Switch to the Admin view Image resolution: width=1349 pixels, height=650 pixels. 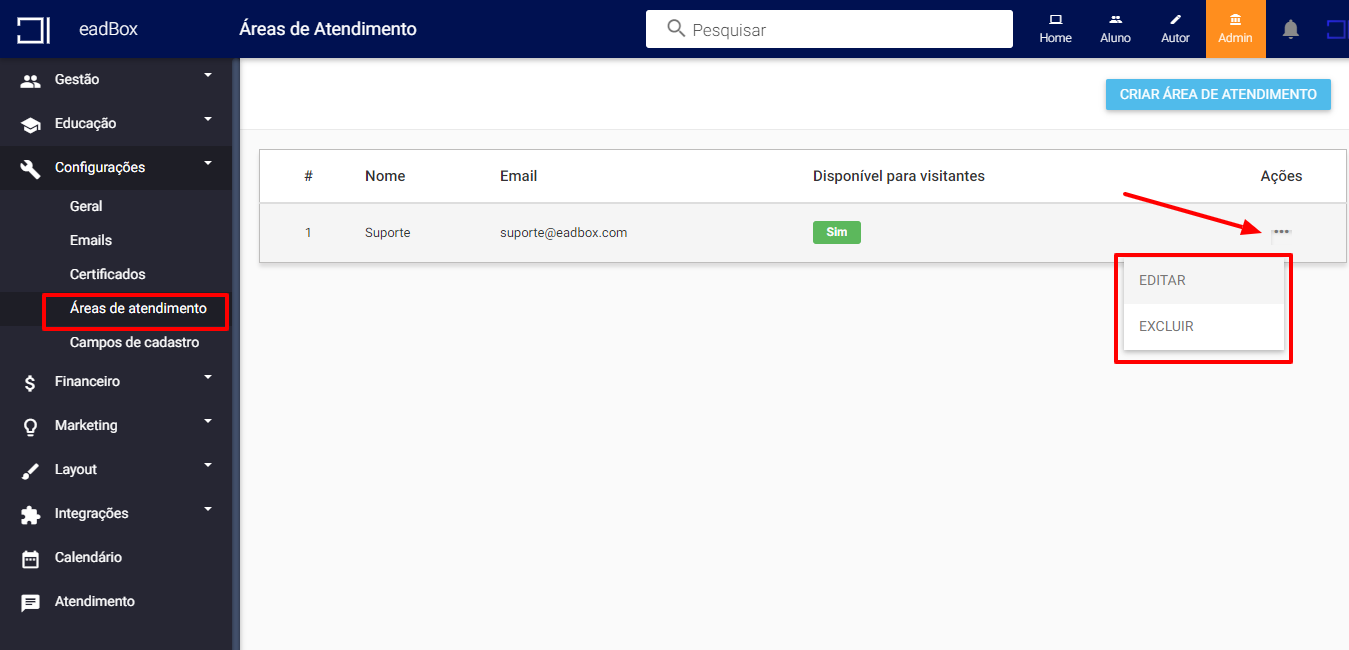pos(1235,29)
